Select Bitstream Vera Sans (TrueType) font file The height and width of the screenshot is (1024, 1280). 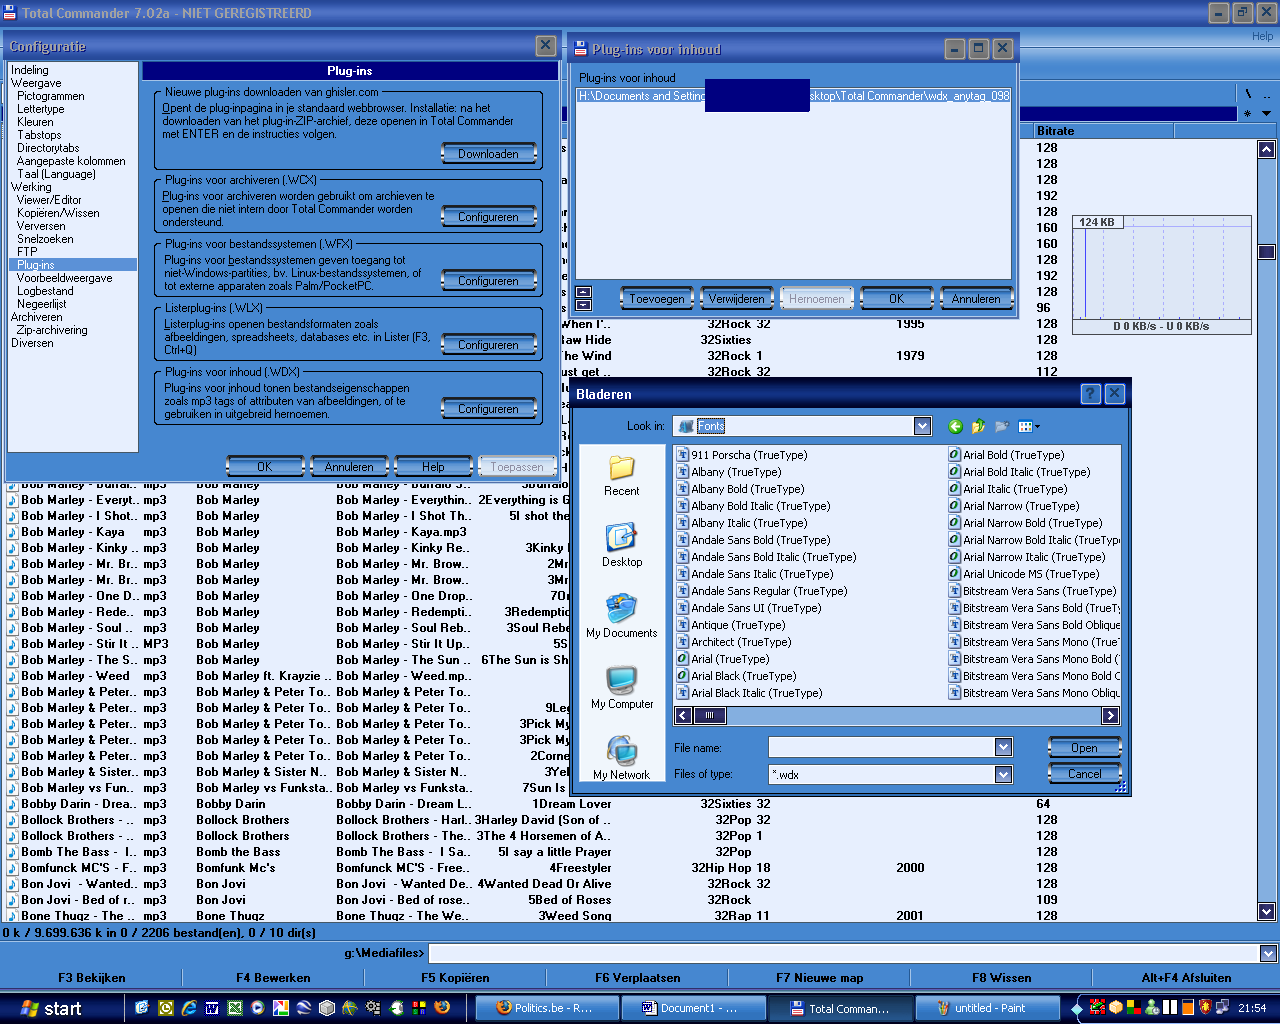1033,591
